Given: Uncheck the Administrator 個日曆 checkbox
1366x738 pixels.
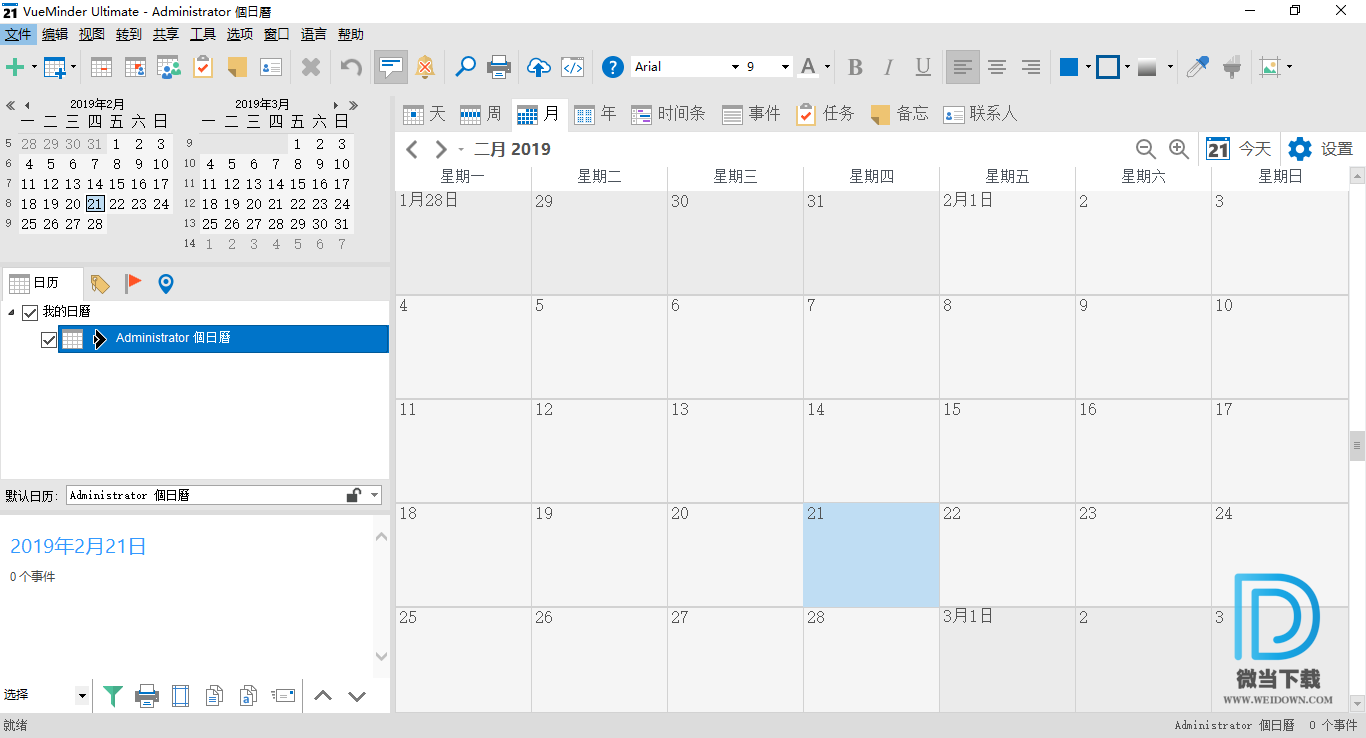Looking at the screenshot, I should click(x=49, y=340).
